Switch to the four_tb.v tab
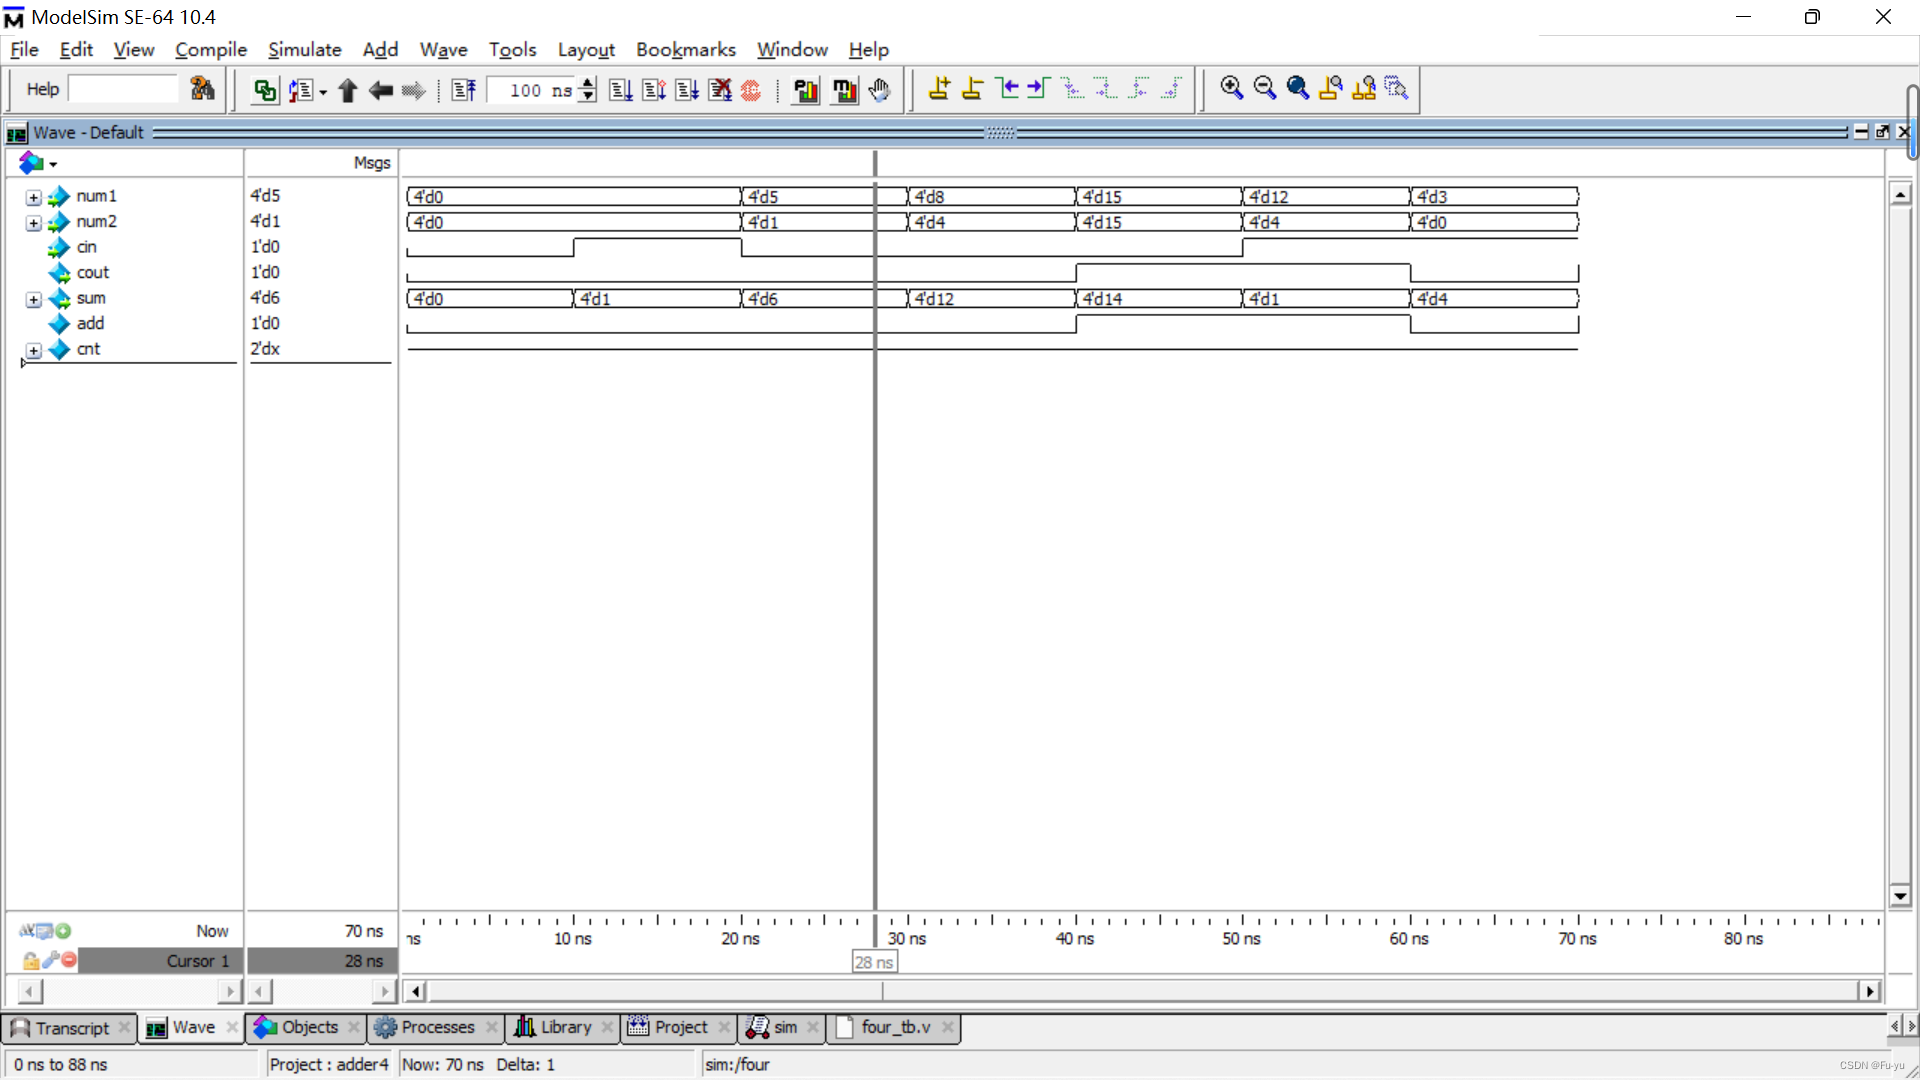This screenshot has width=1920, height=1080. [895, 1028]
